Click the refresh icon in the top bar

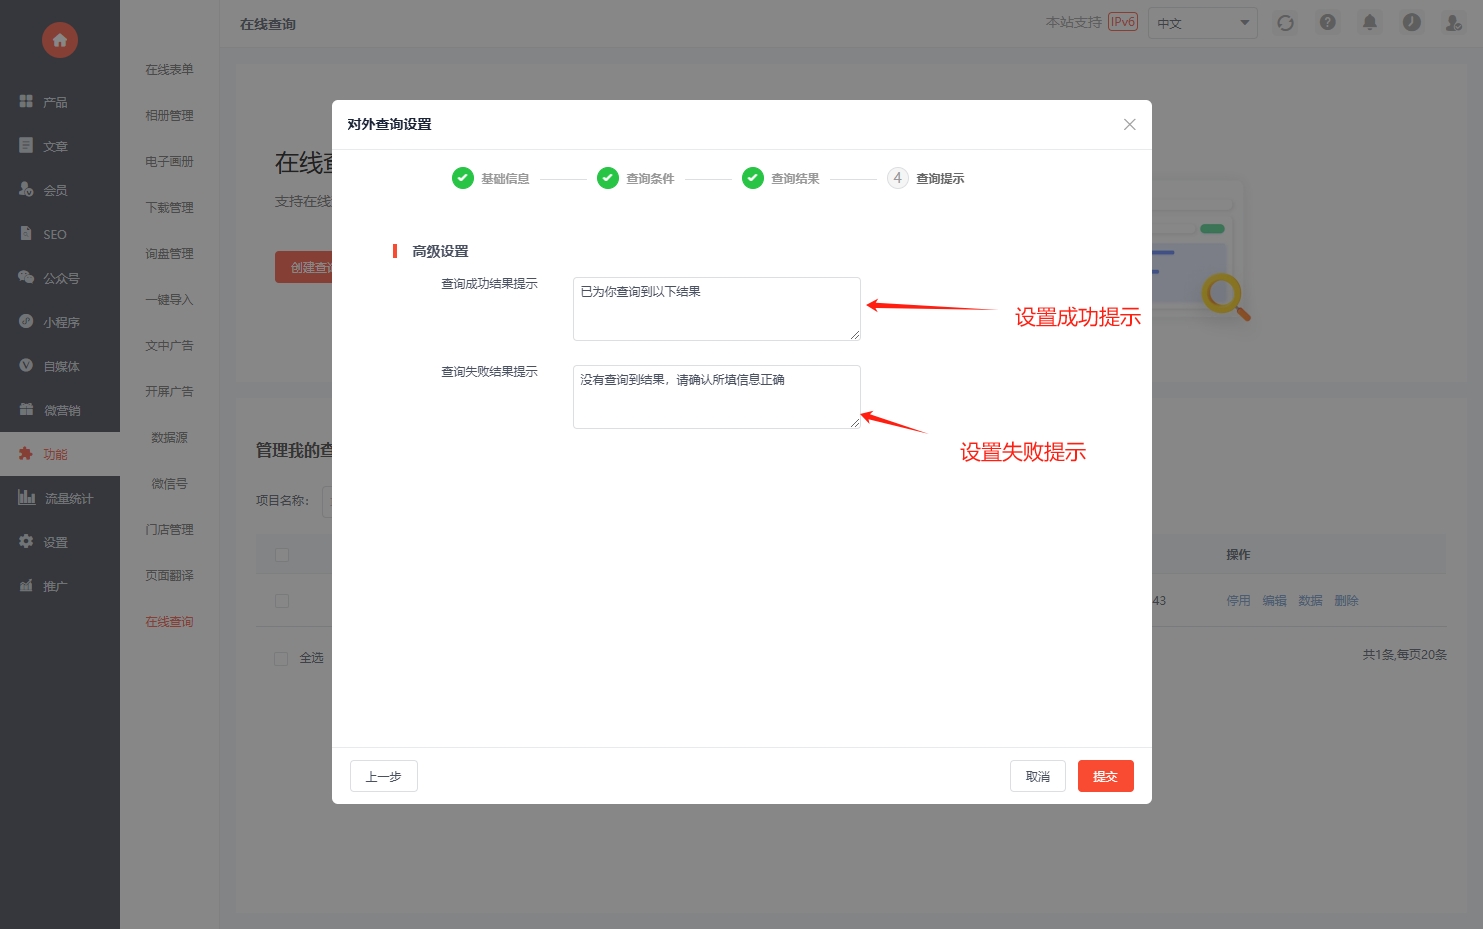1285,23
